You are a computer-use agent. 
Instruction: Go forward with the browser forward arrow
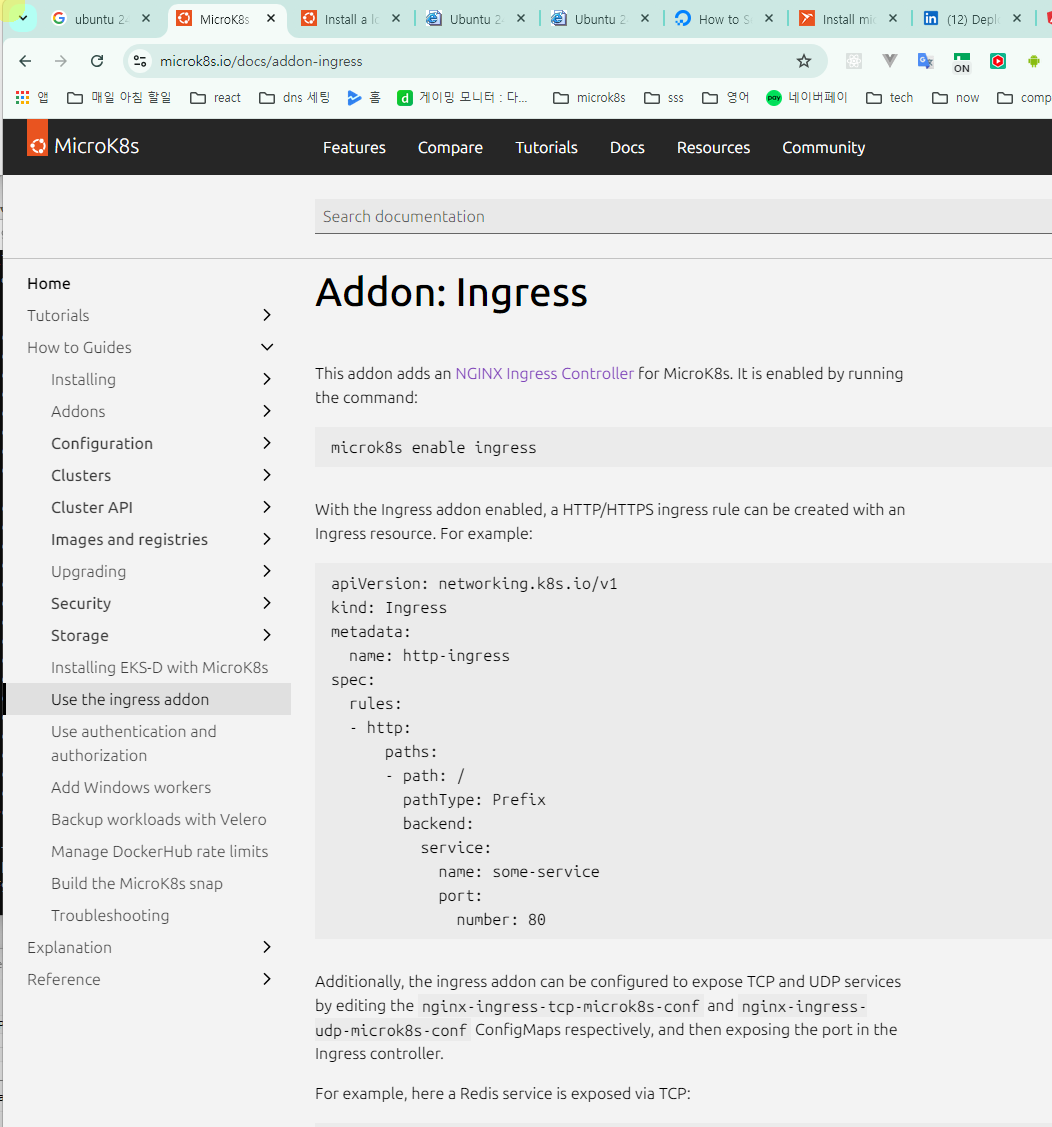61,61
